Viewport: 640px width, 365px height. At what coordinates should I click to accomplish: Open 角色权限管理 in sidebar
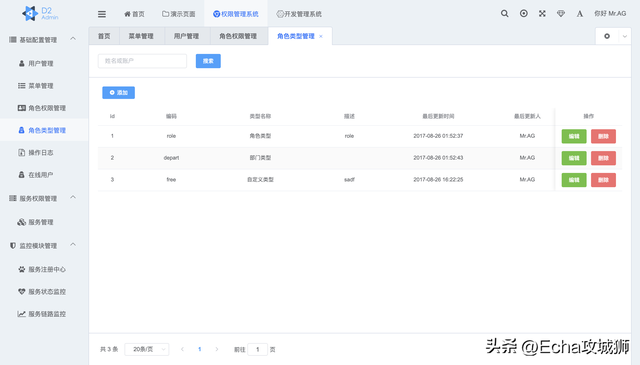tap(44, 108)
